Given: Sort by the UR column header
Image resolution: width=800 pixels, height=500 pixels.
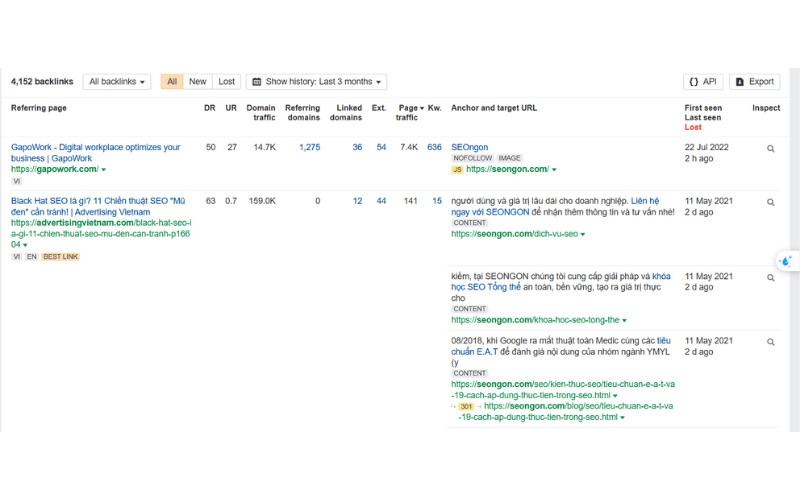Looking at the screenshot, I should pyautogui.click(x=231, y=108).
